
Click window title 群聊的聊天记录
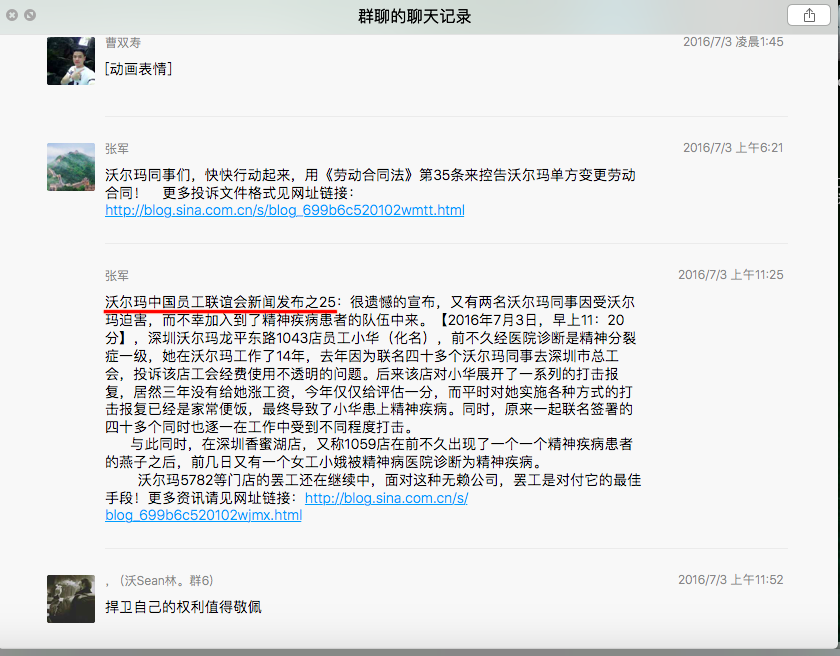coord(415,16)
